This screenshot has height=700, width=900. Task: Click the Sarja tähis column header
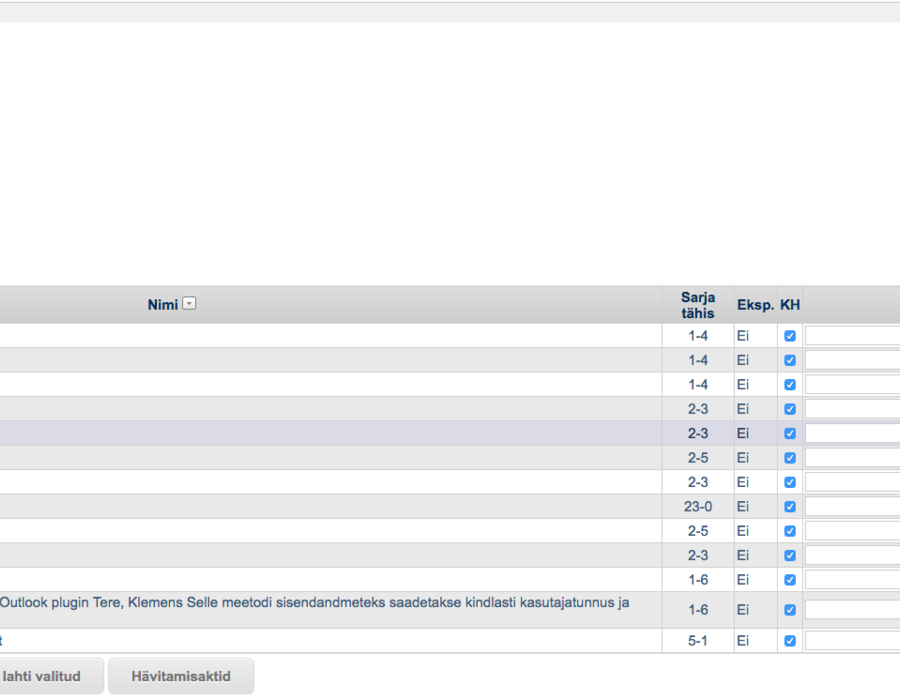[698, 305]
